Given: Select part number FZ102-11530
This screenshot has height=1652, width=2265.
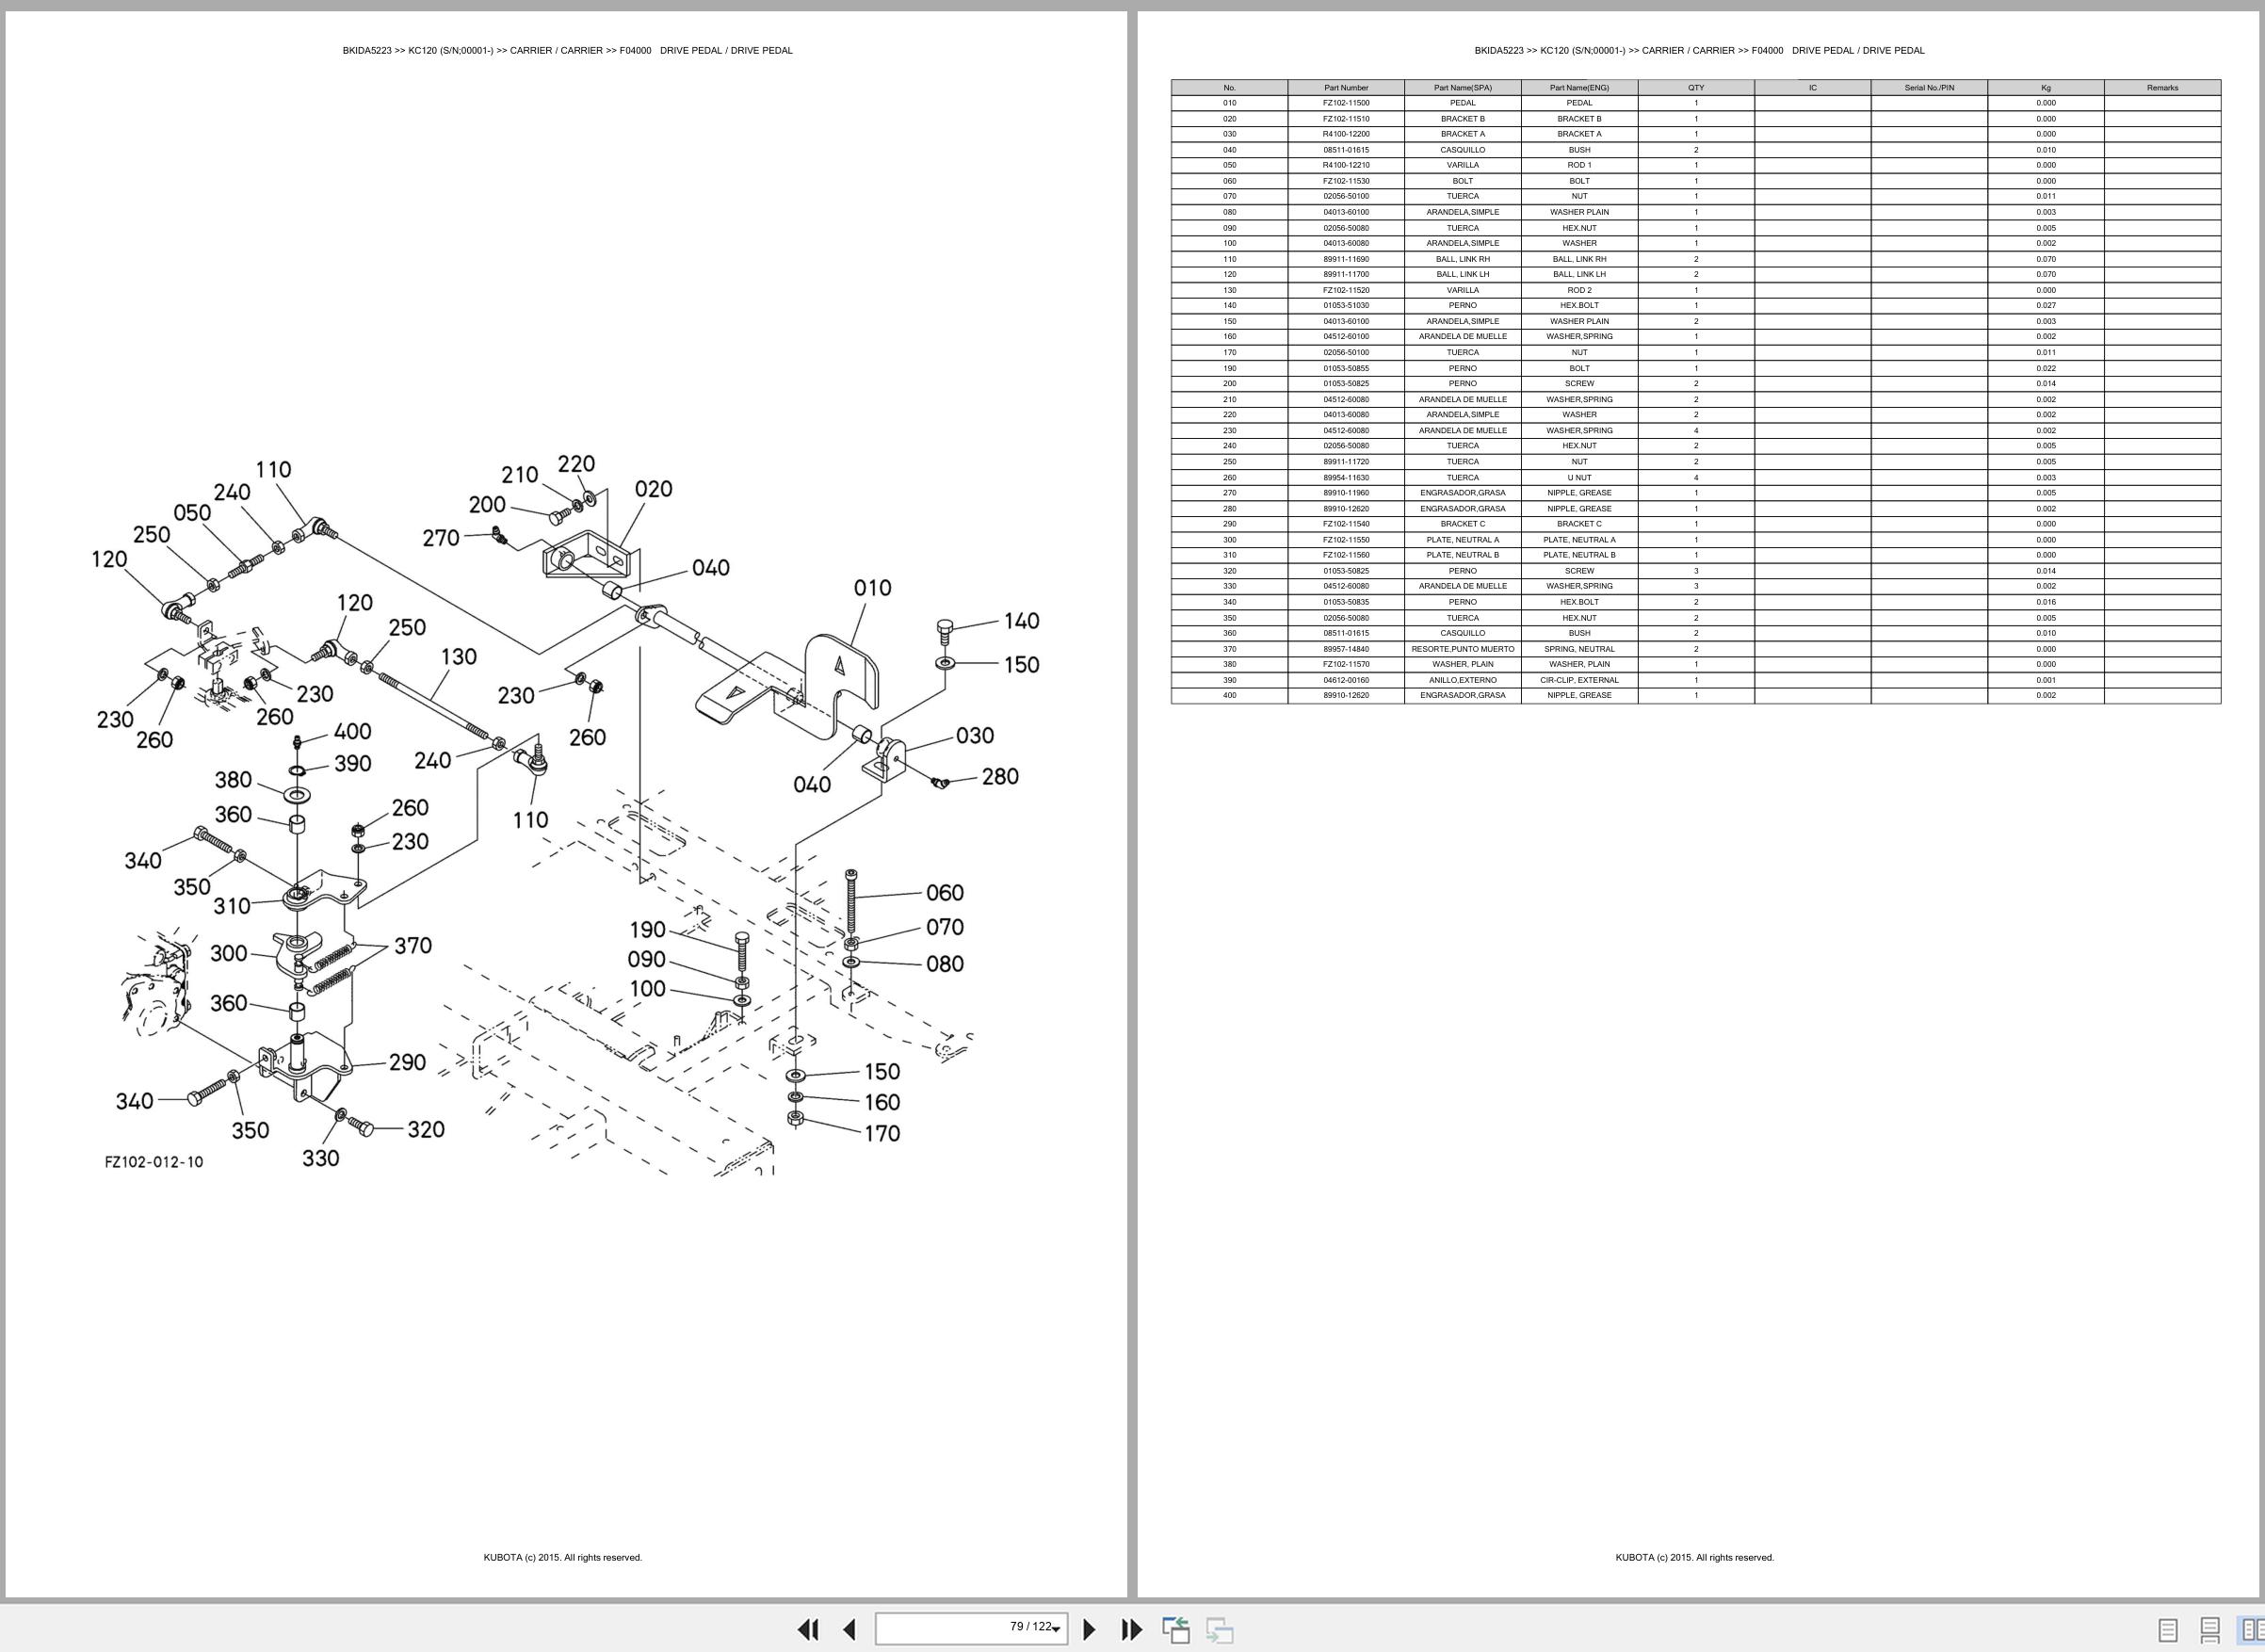Looking at the screenshot, I should pyautogui.click(x=1346, y=181).
